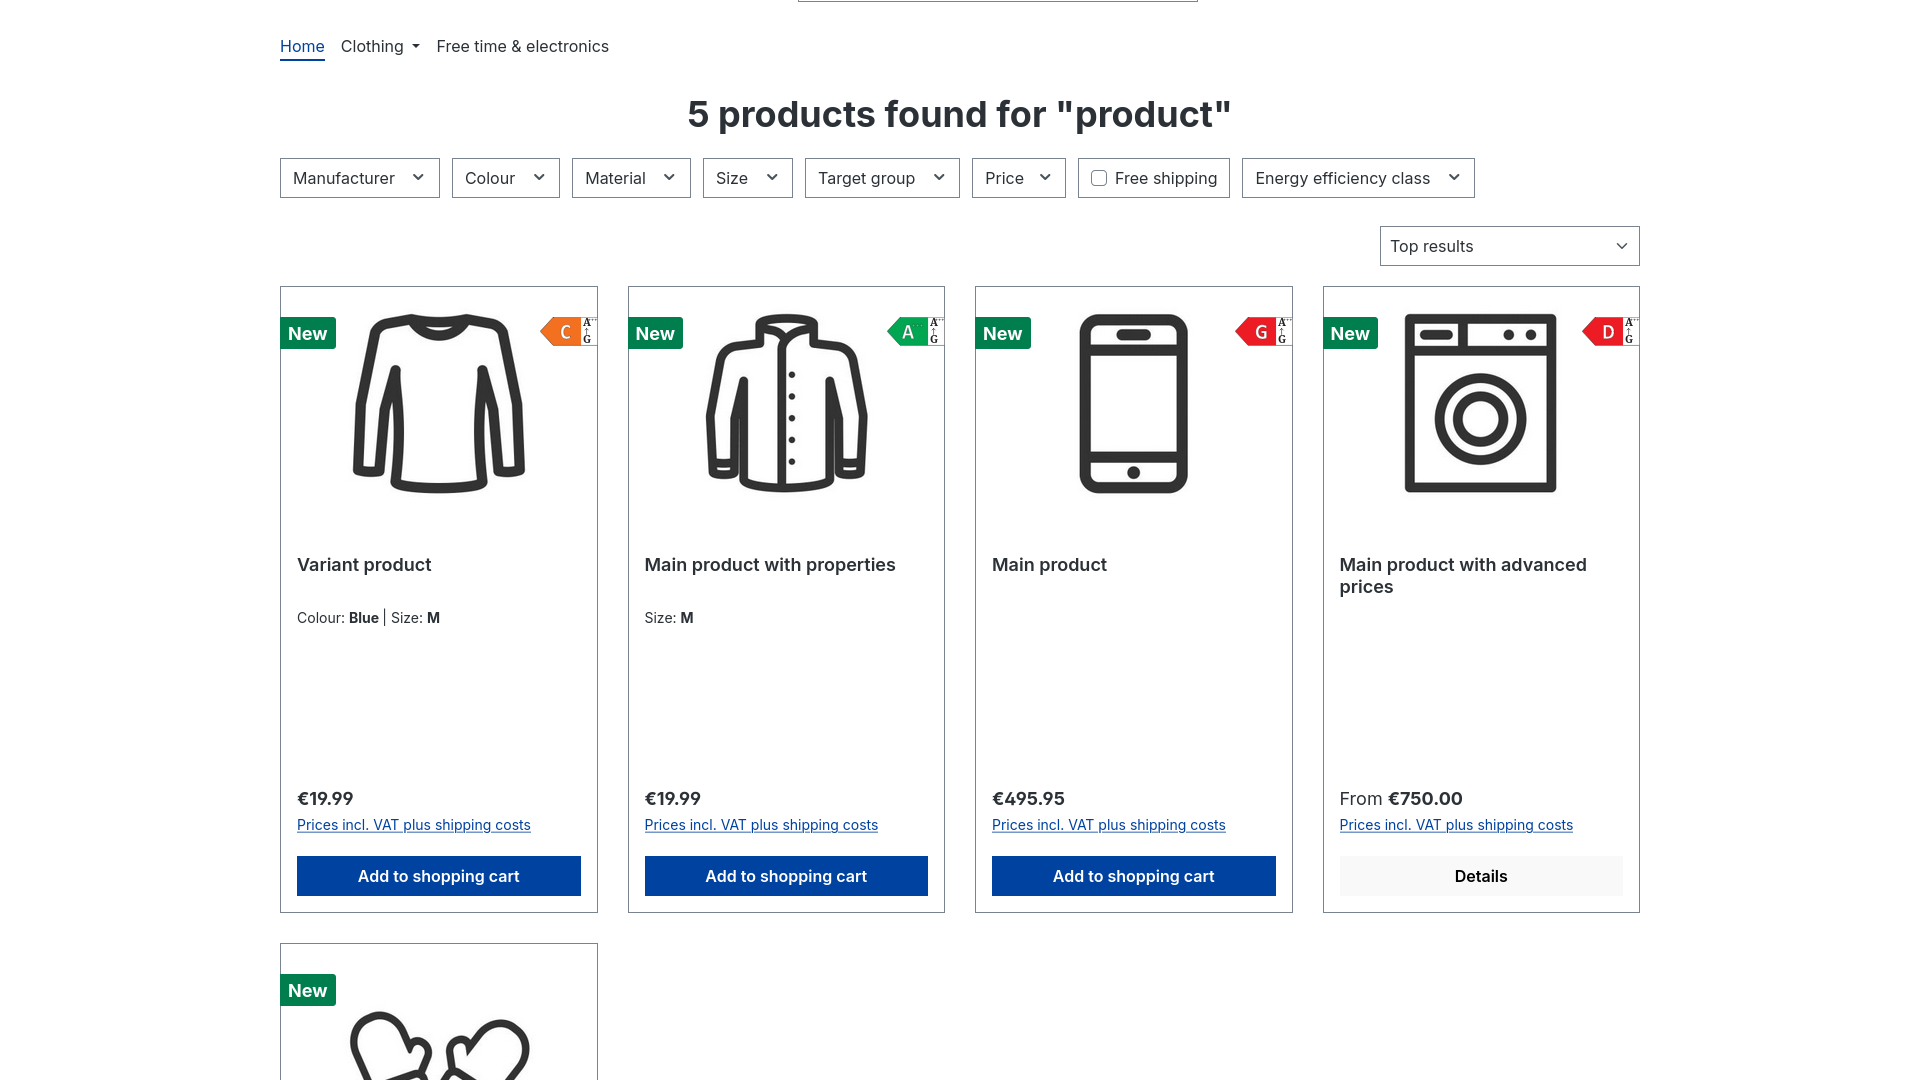Screen dimensions: 1920x1080
Task: Add Variant product to shopping cart
Action: pos(438,876)
